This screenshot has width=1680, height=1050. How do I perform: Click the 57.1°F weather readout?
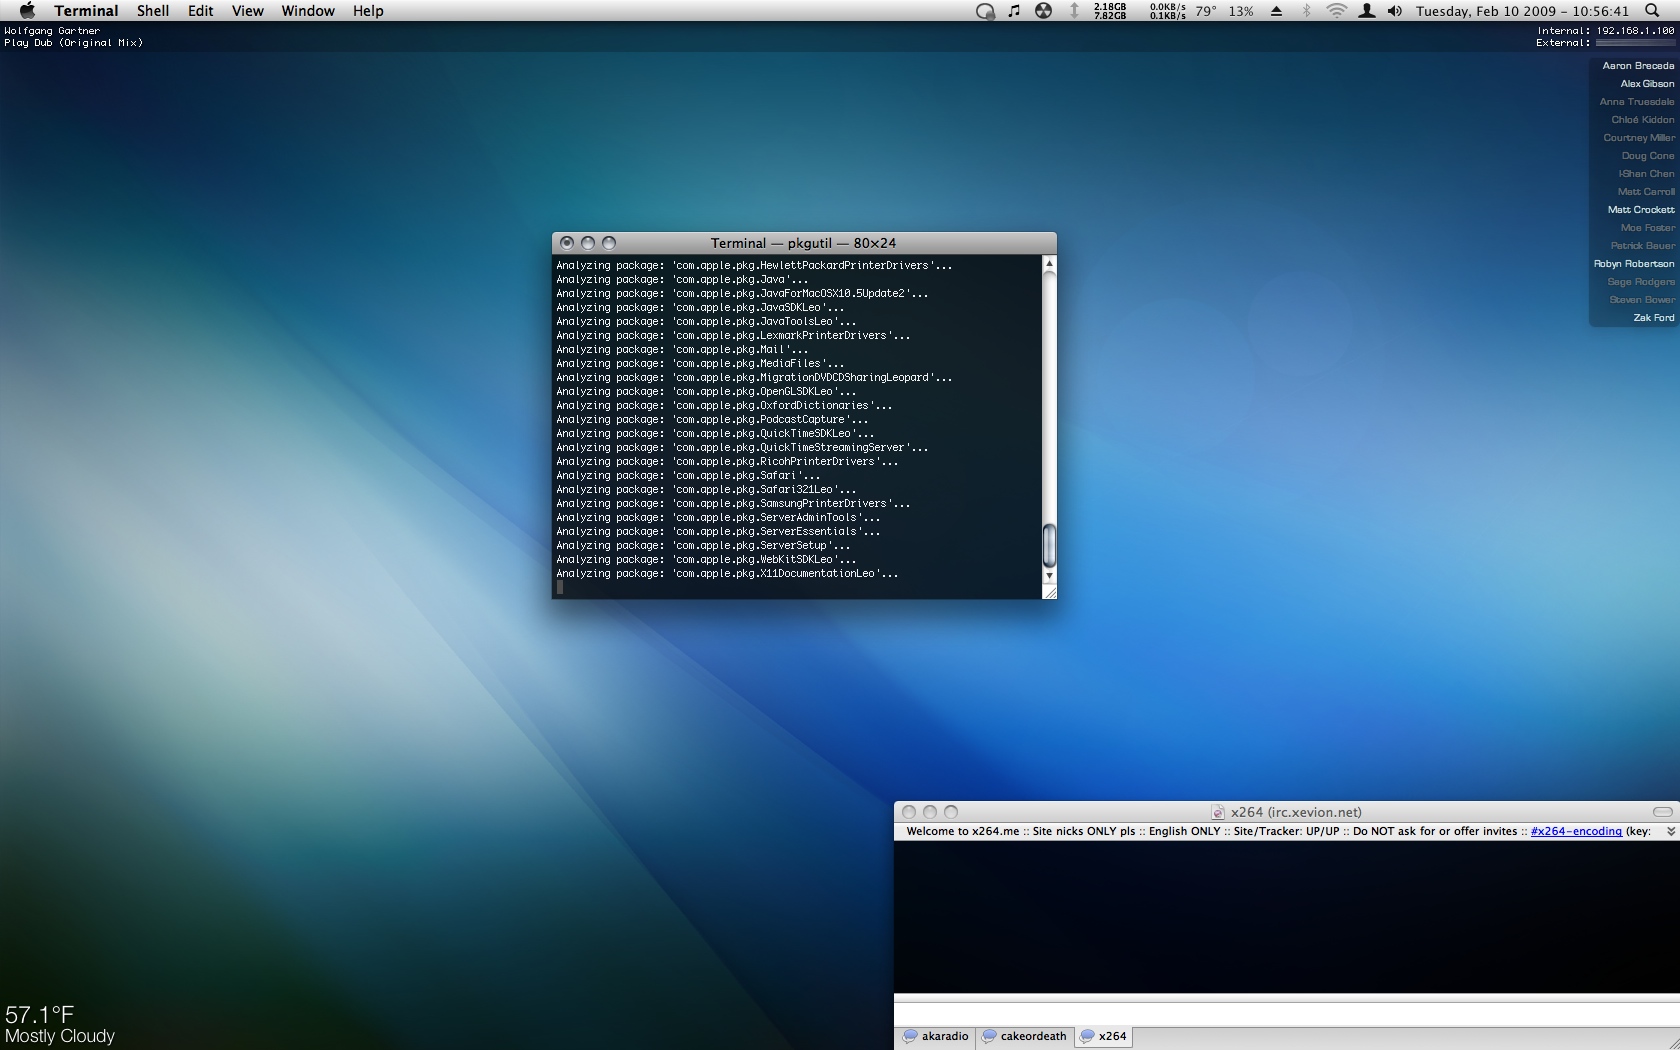pyautogui.click(x=40, y=1015)
